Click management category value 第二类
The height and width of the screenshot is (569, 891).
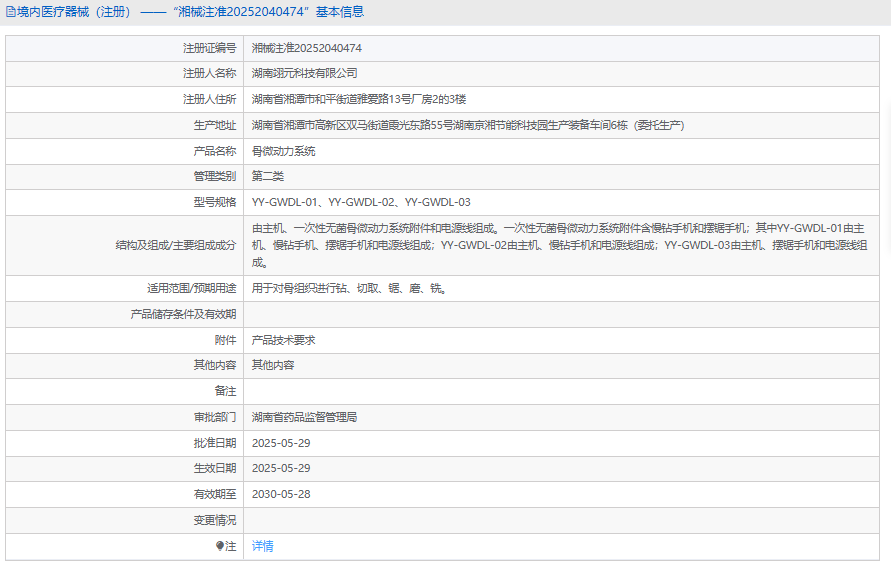click(268, 176)
